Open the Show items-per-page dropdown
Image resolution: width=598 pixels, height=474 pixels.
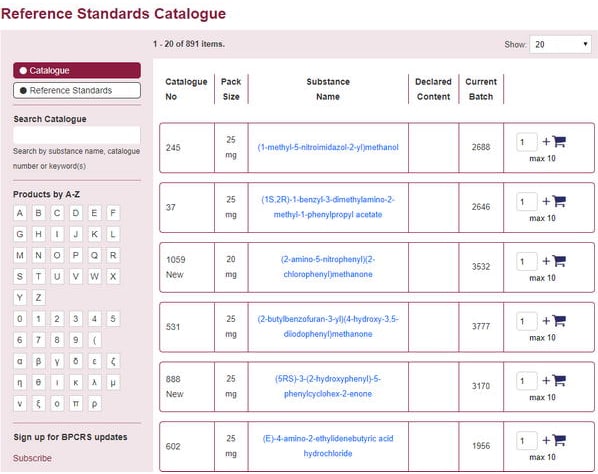(560, 44)
